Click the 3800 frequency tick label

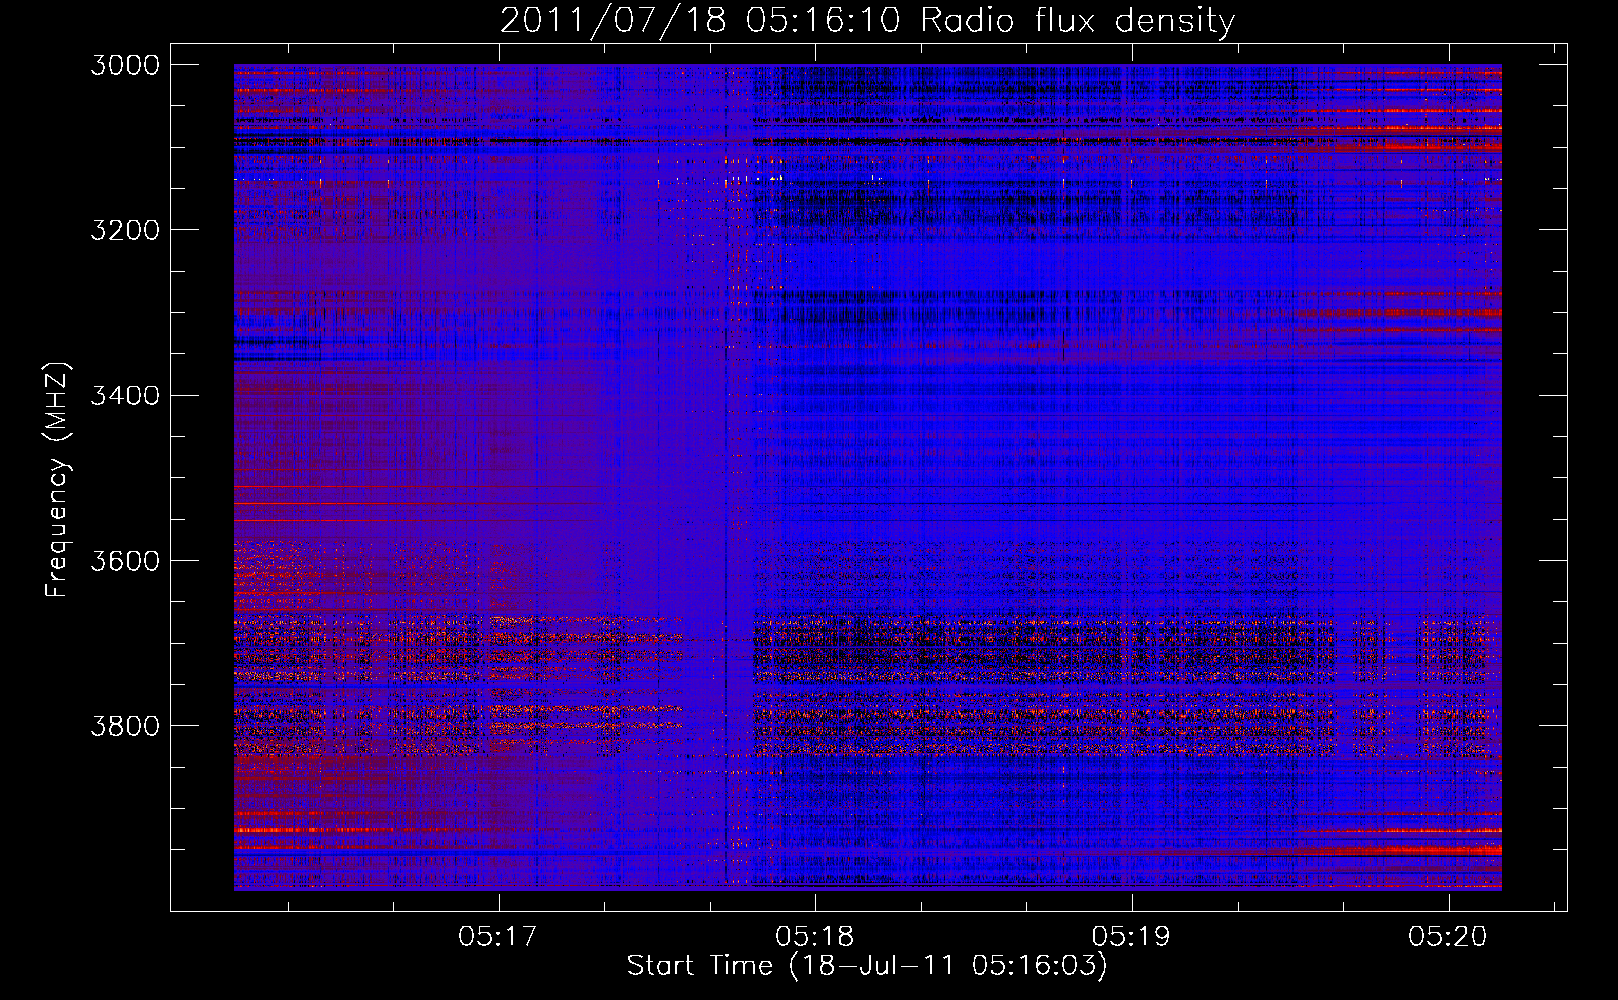click(x=125, y=725)
